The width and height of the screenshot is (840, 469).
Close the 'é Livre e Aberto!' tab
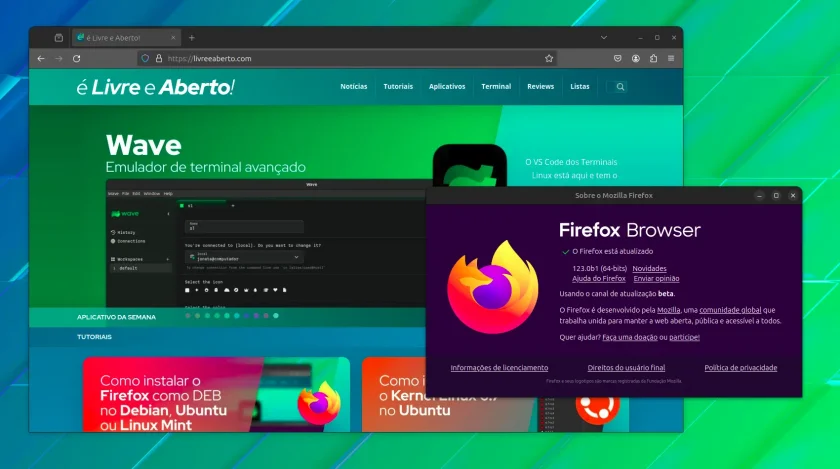[x=173, y=38]
